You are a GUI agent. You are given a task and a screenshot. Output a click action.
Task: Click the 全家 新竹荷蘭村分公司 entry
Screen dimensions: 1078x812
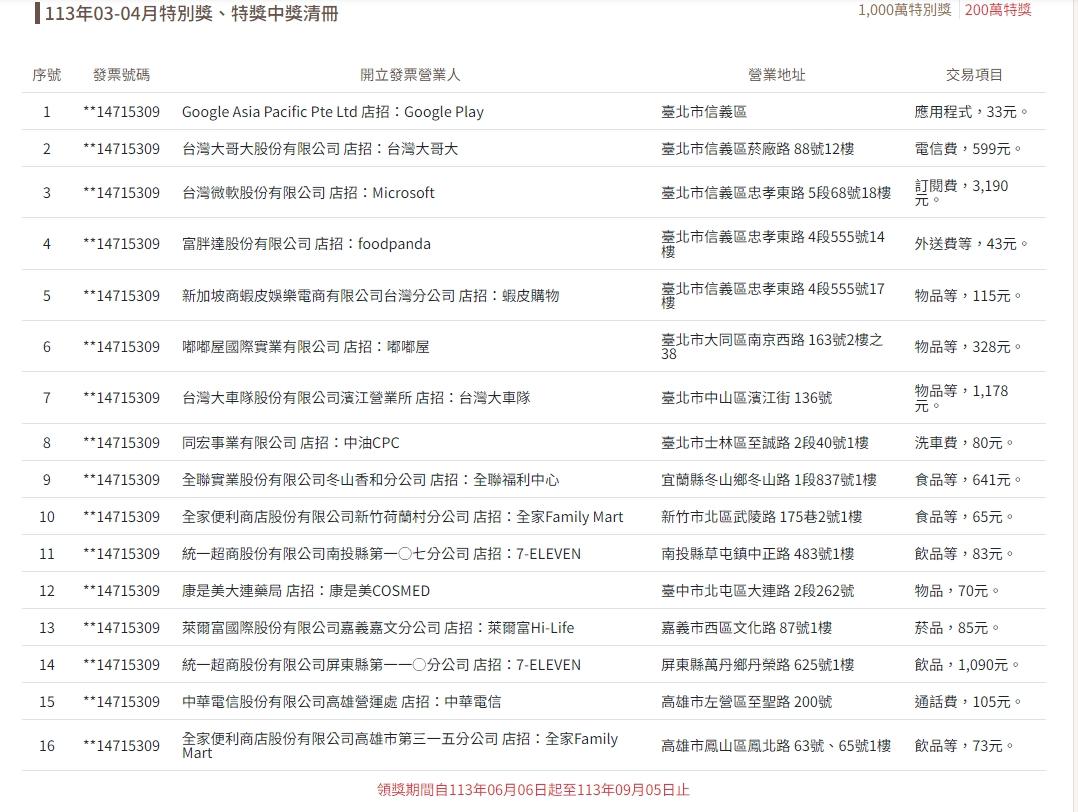tap(402, 517)
